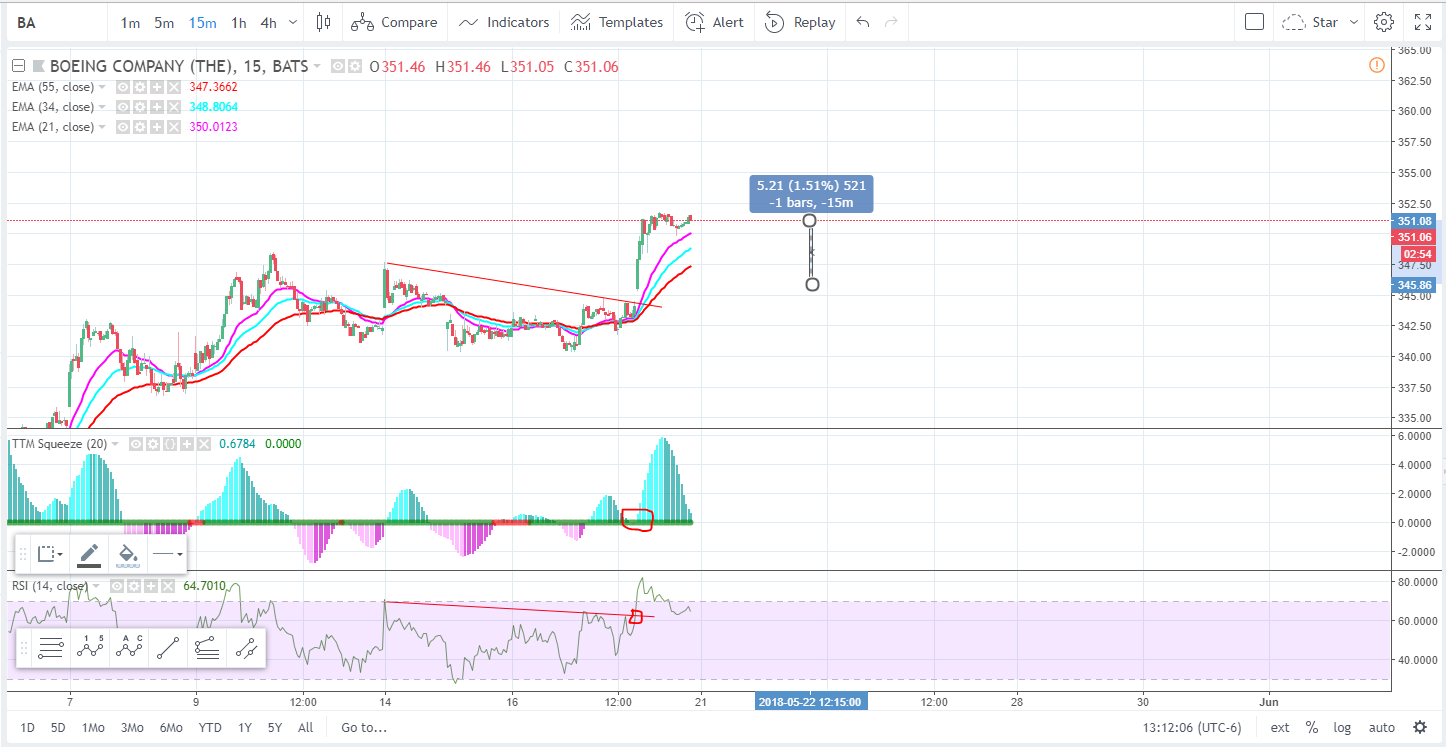Open the line color pencil tool
Viewport: 1446px width, 747px height.
88,553
